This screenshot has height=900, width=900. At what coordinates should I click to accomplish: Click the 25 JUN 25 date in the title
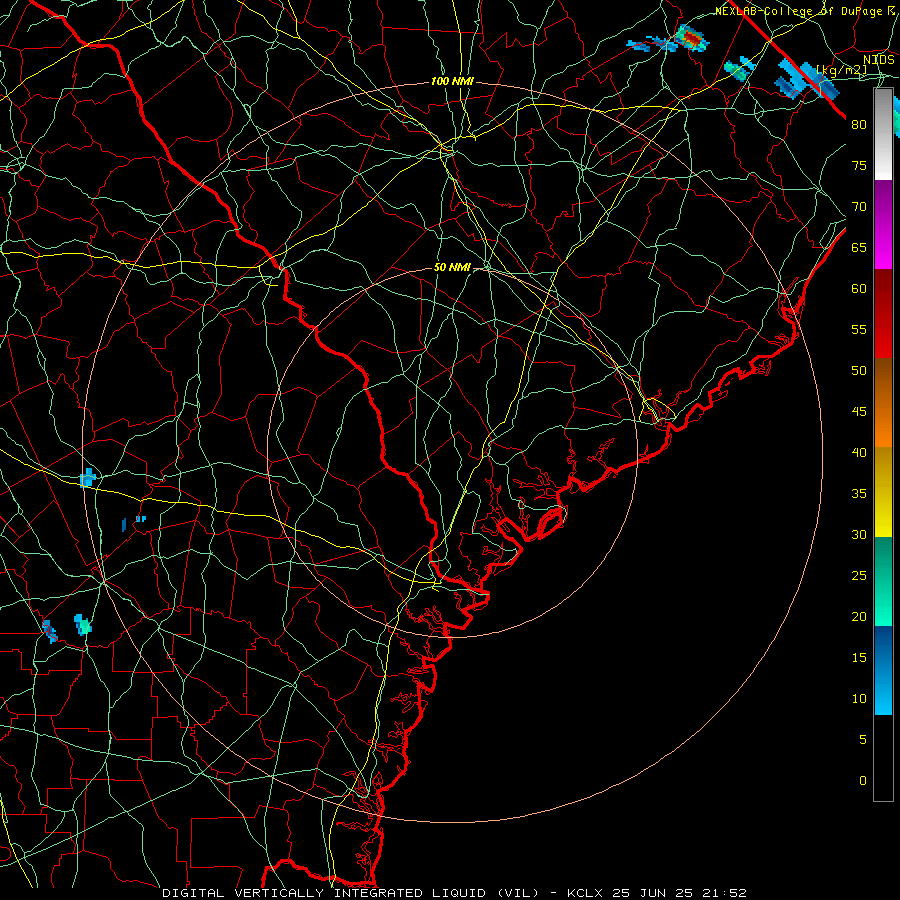[655, 893]
